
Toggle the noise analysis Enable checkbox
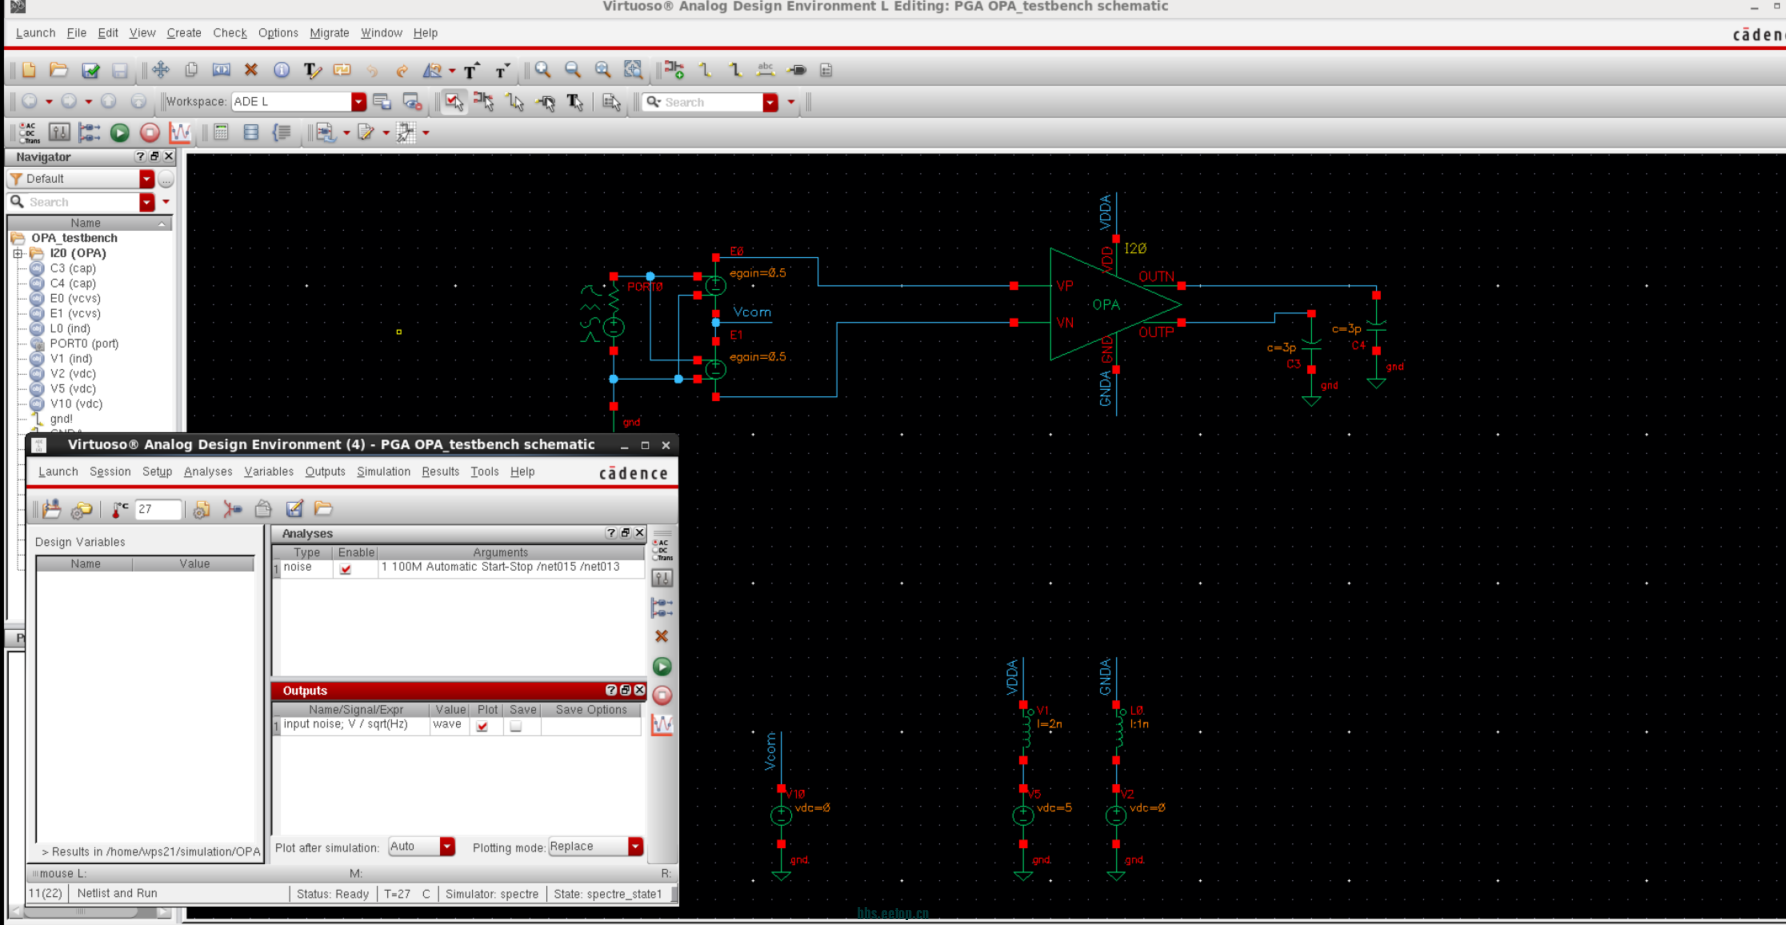[x=346, y=569]
